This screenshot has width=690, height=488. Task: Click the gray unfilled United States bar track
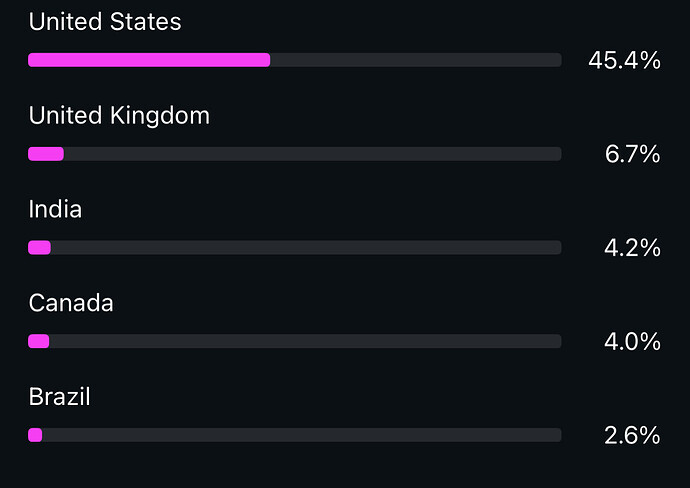(415, 60)
